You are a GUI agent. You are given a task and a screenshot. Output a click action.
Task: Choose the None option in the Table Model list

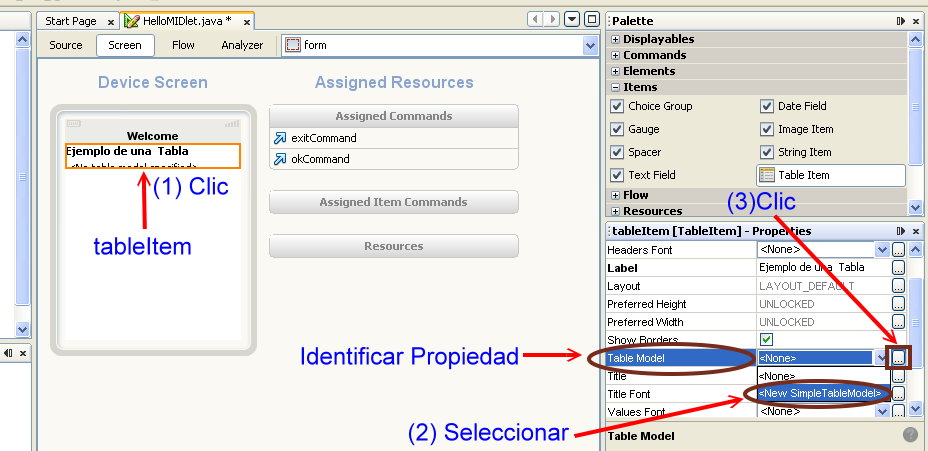(823, 376)
